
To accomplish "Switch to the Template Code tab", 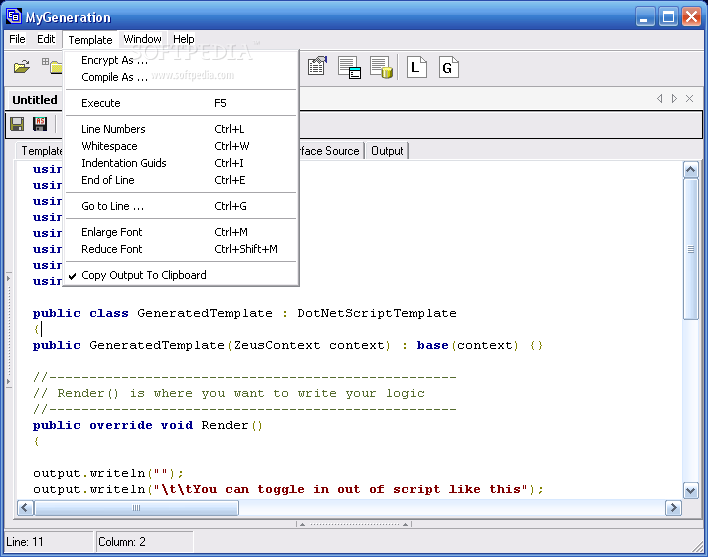I will click(x=41, y=151).
